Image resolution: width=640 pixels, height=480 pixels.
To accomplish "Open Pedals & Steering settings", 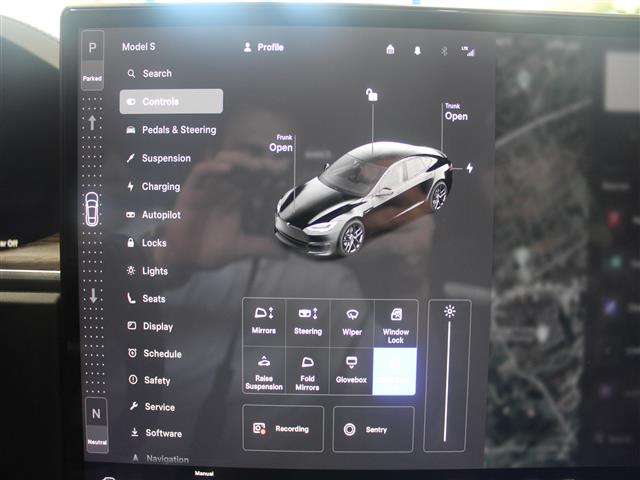I will (171, 130).
